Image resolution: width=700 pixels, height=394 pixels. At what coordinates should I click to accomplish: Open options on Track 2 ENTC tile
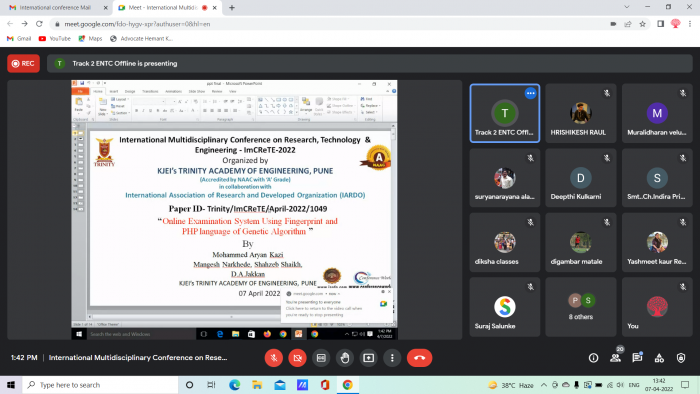[530, 93]
